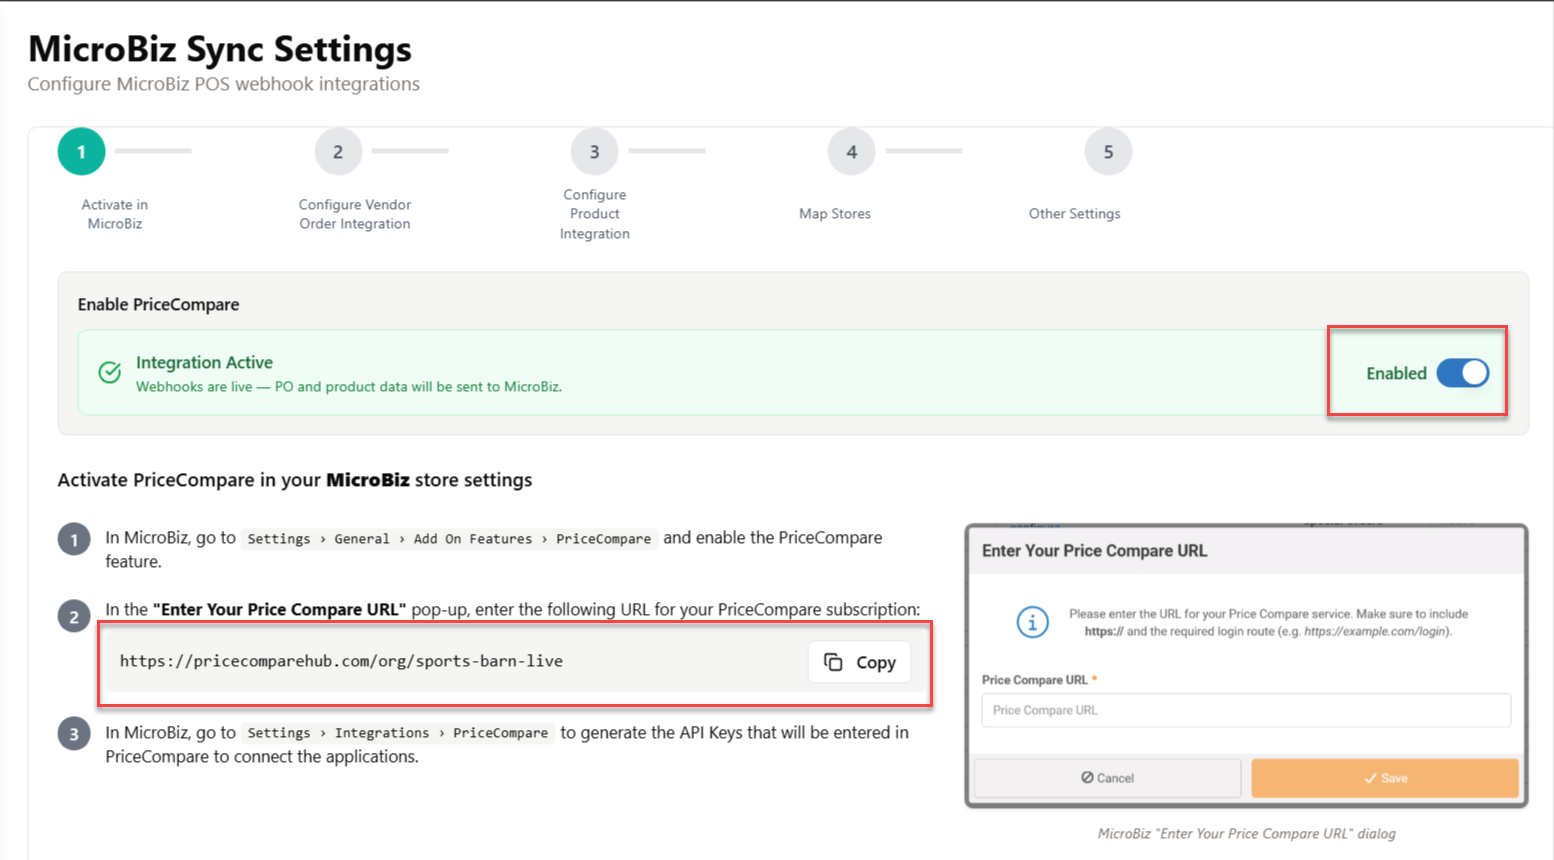This screenshot has height=860, width=1554.
Task: Click Activate PriceCompare in your MicroBiz heading
Action: (x=295, y=480)
